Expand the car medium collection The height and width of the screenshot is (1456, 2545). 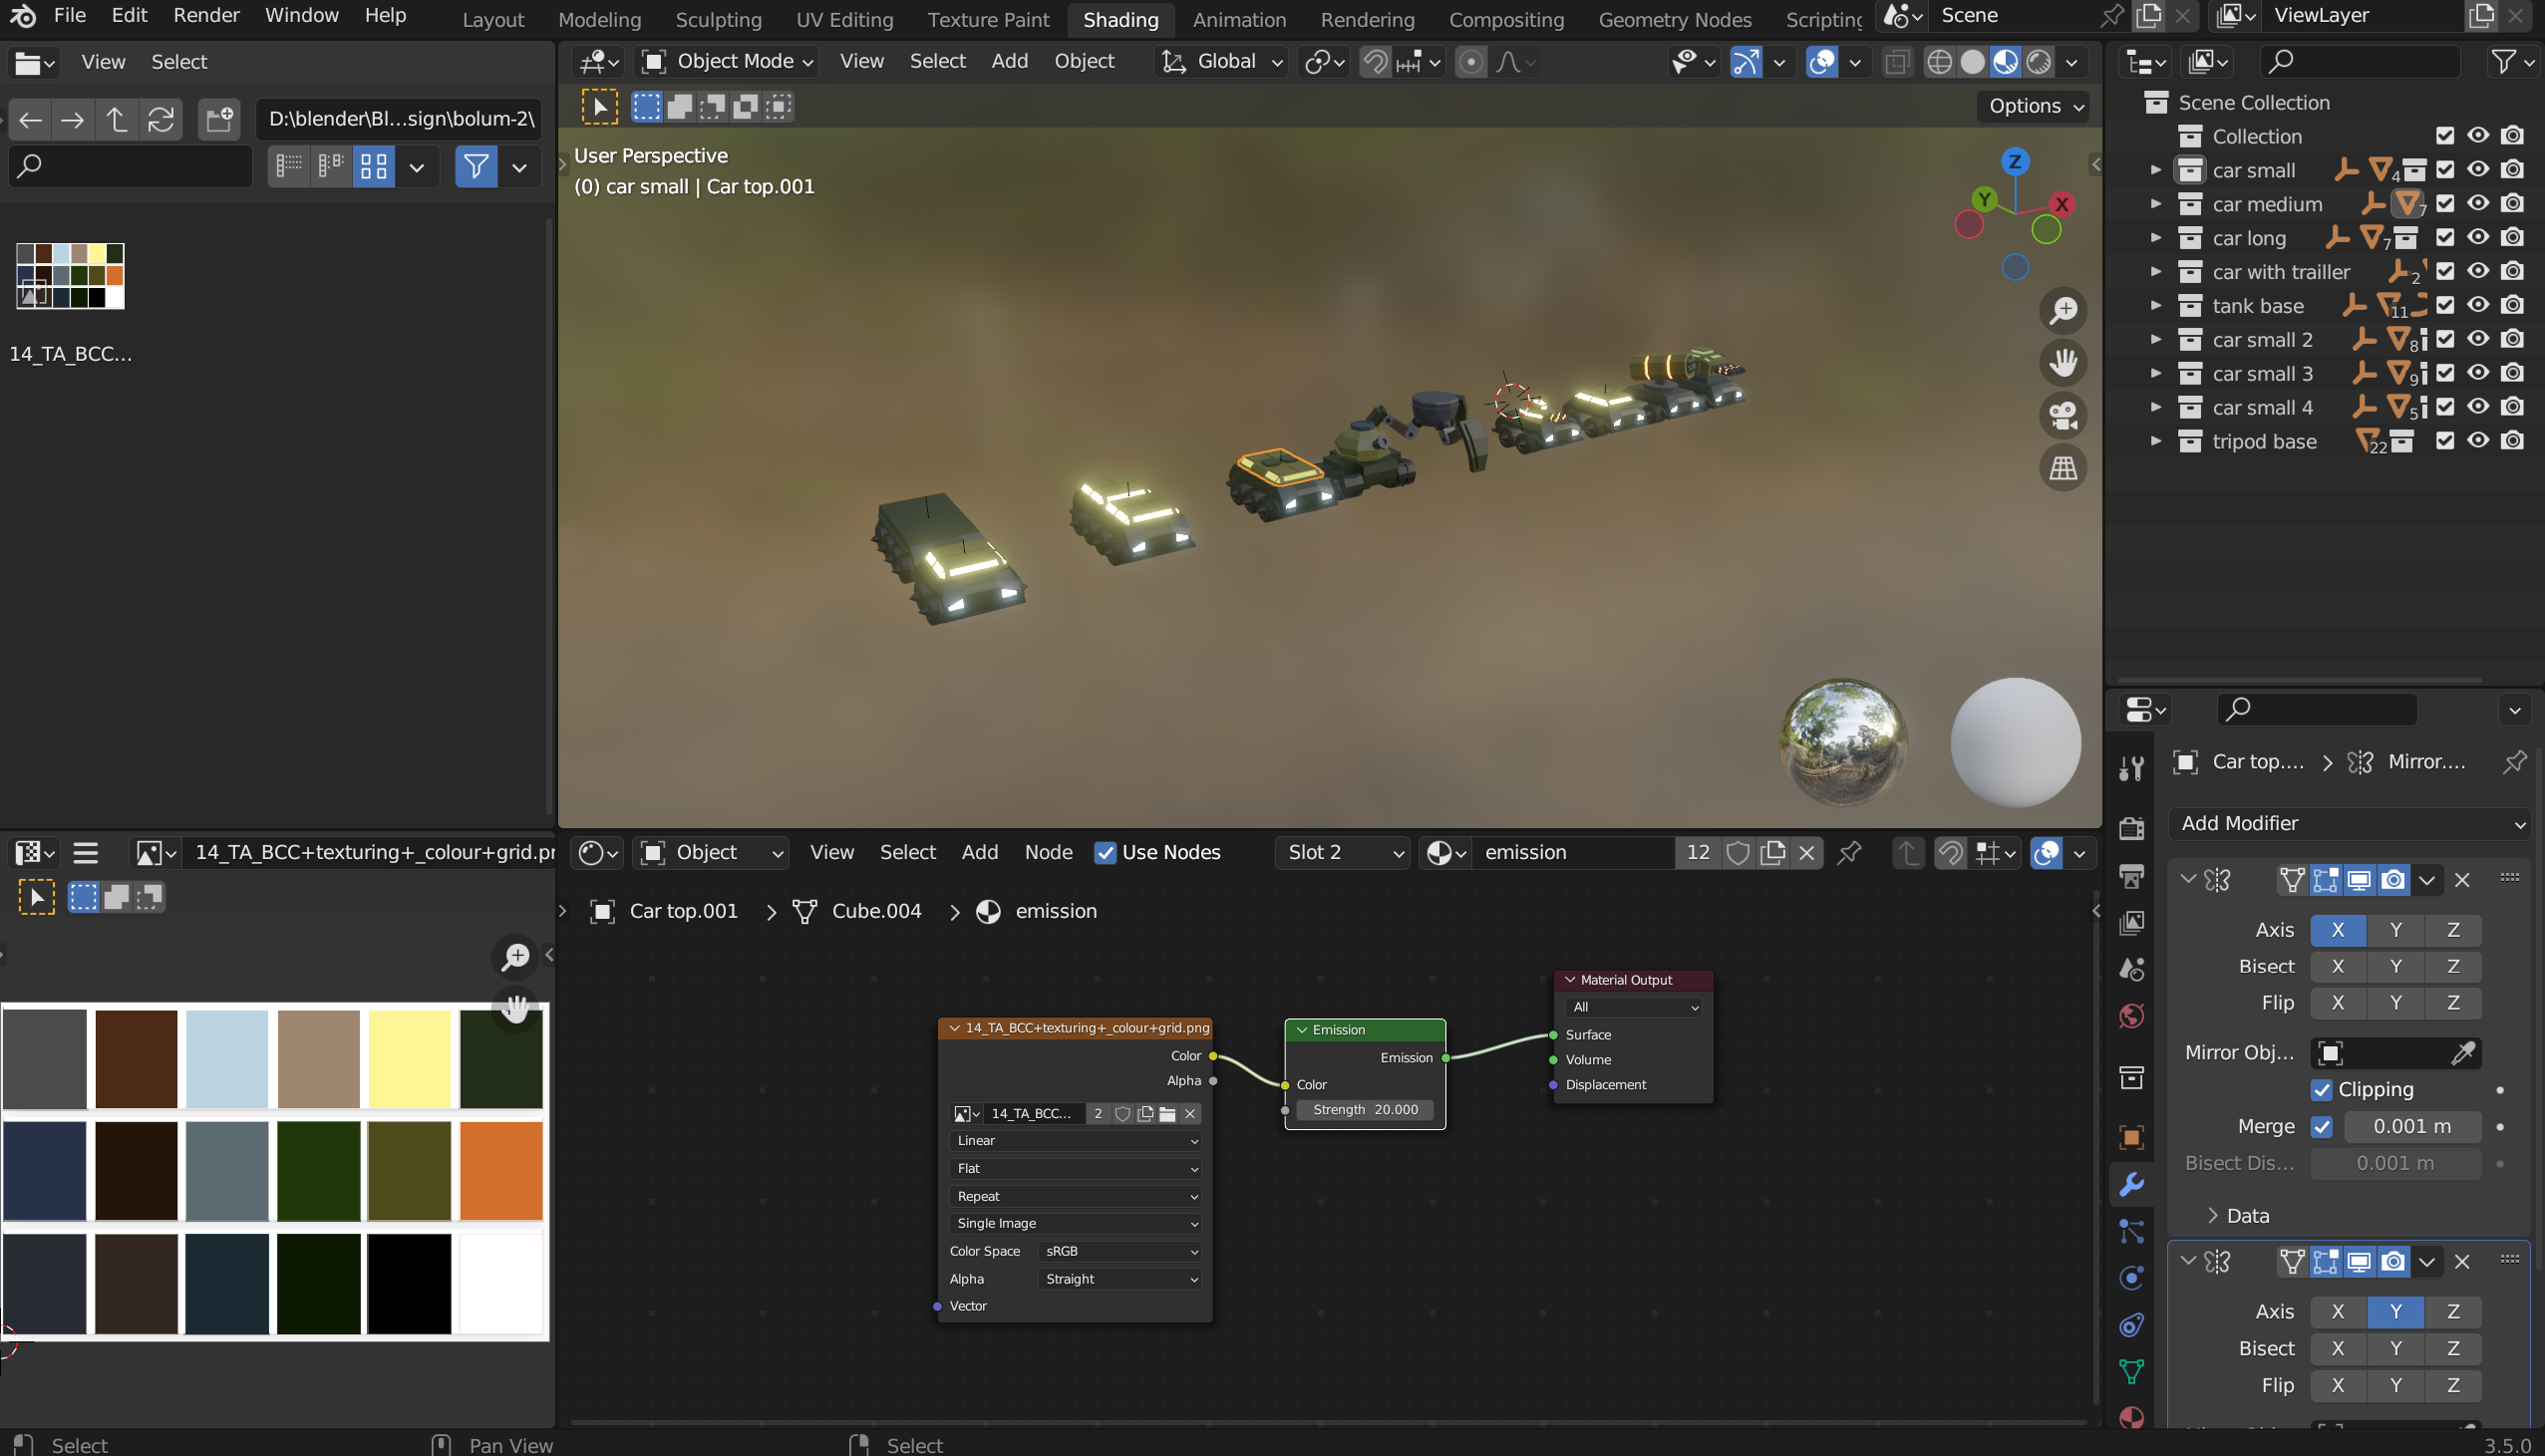2156,204
